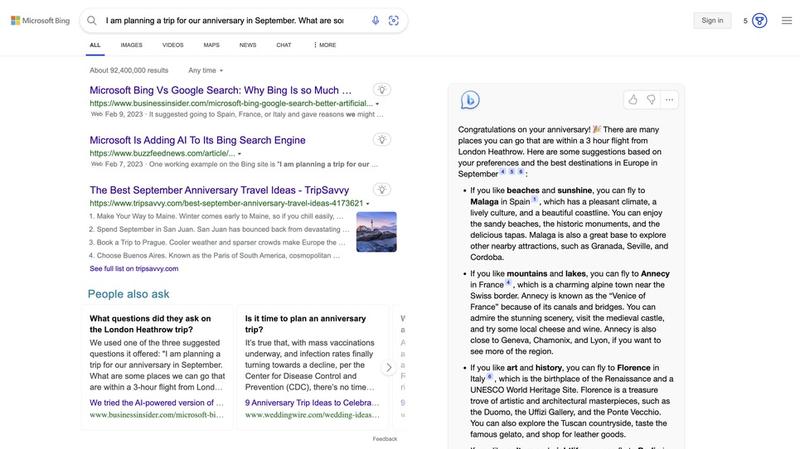This screenshot has width=800, height=449.
Task: Click 'Make Your Way to Maine' list item
Action: [216, 216]
